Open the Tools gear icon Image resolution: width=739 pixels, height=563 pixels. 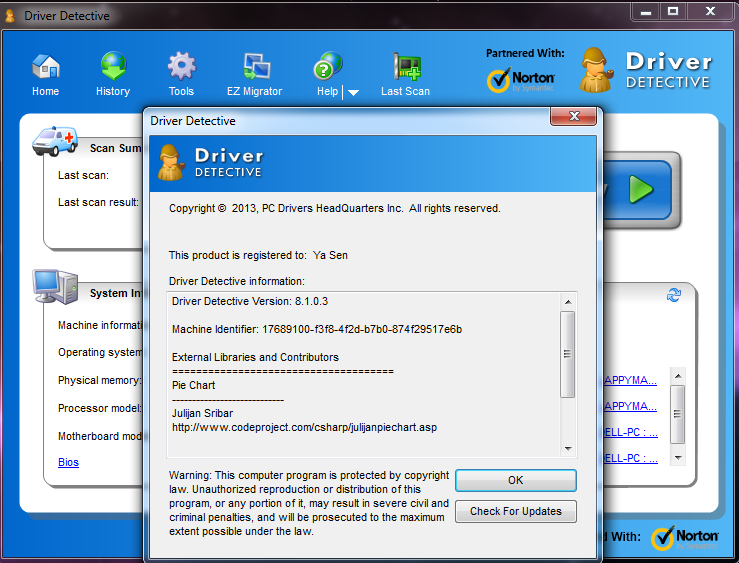[181, 66]
